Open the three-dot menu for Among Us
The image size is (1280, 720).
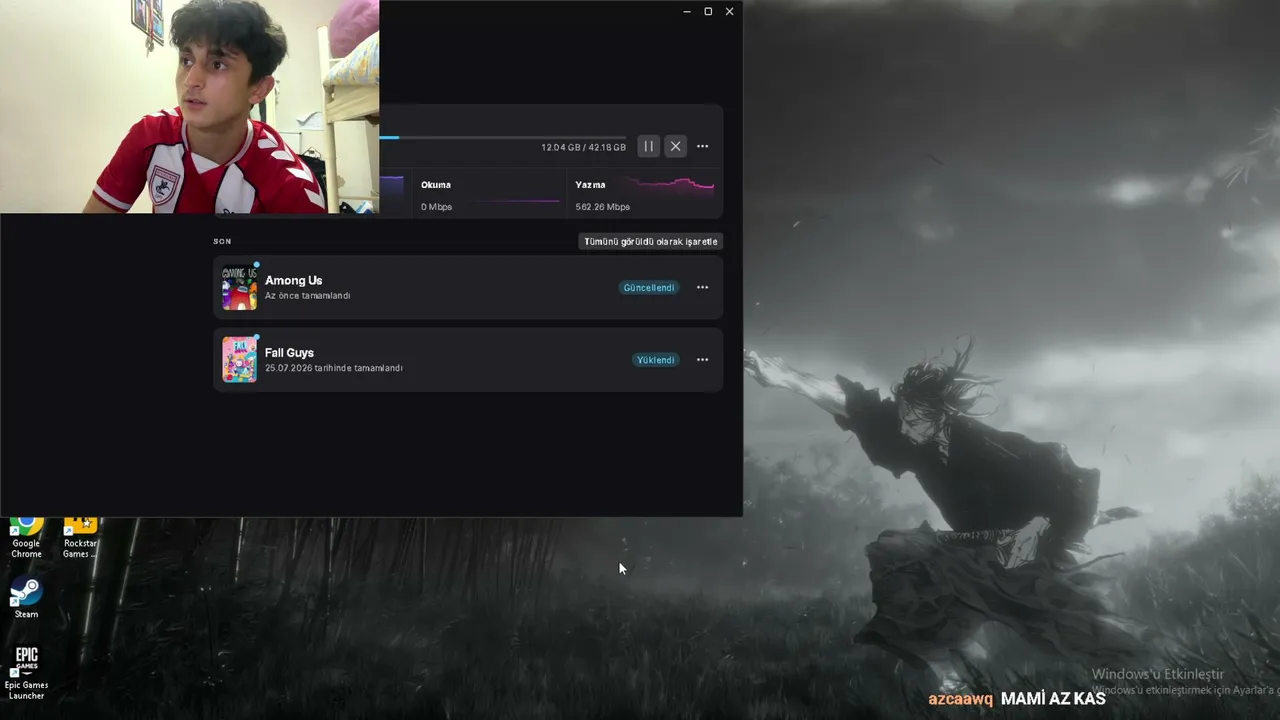tap(702, 287)
